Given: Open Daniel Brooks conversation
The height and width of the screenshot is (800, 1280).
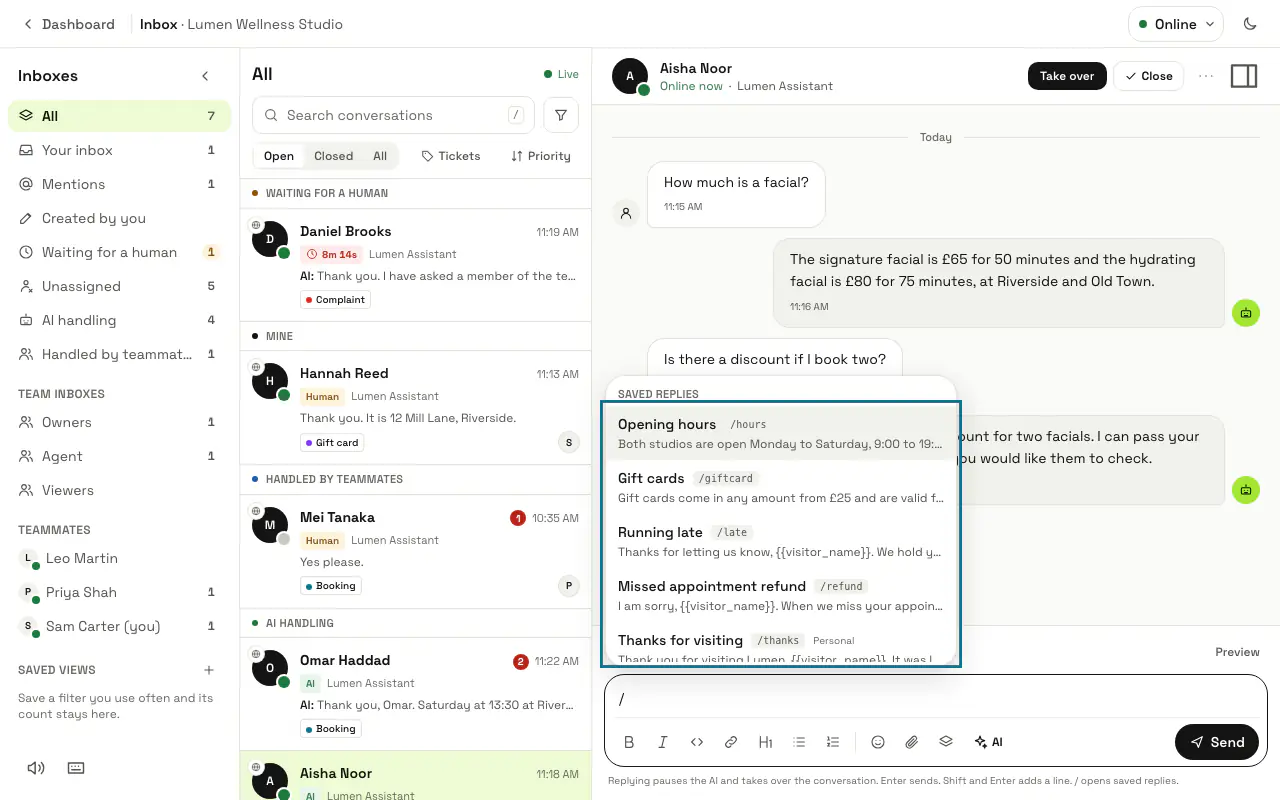Looking at the screenshot, I should click(x=415, y=264).
